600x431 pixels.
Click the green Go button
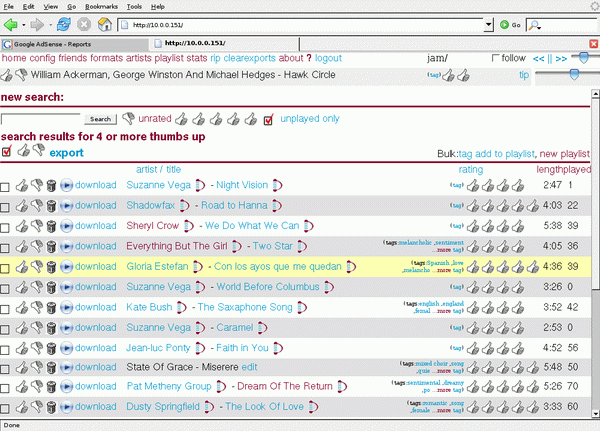click(x=510, y=25)
